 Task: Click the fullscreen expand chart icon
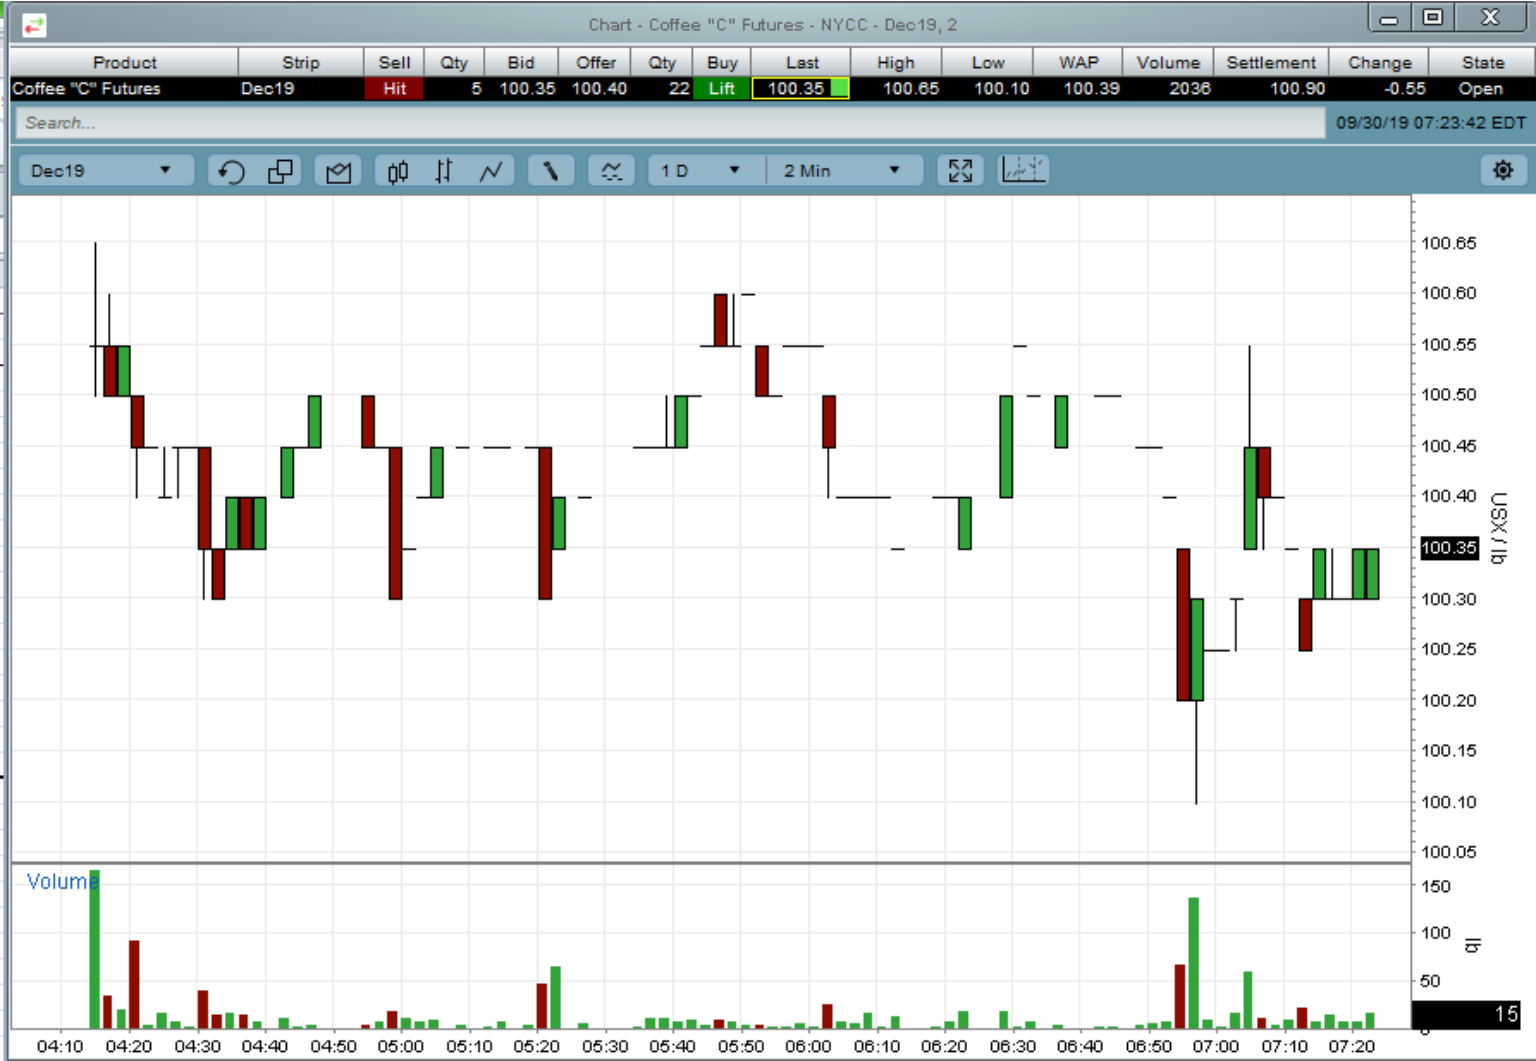[x=960, y=171]
